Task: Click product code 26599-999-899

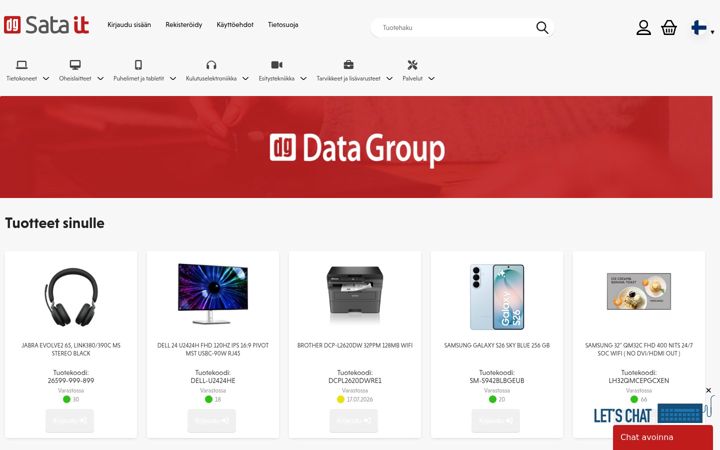Action: pyautogui.click(x=71, y=381)
